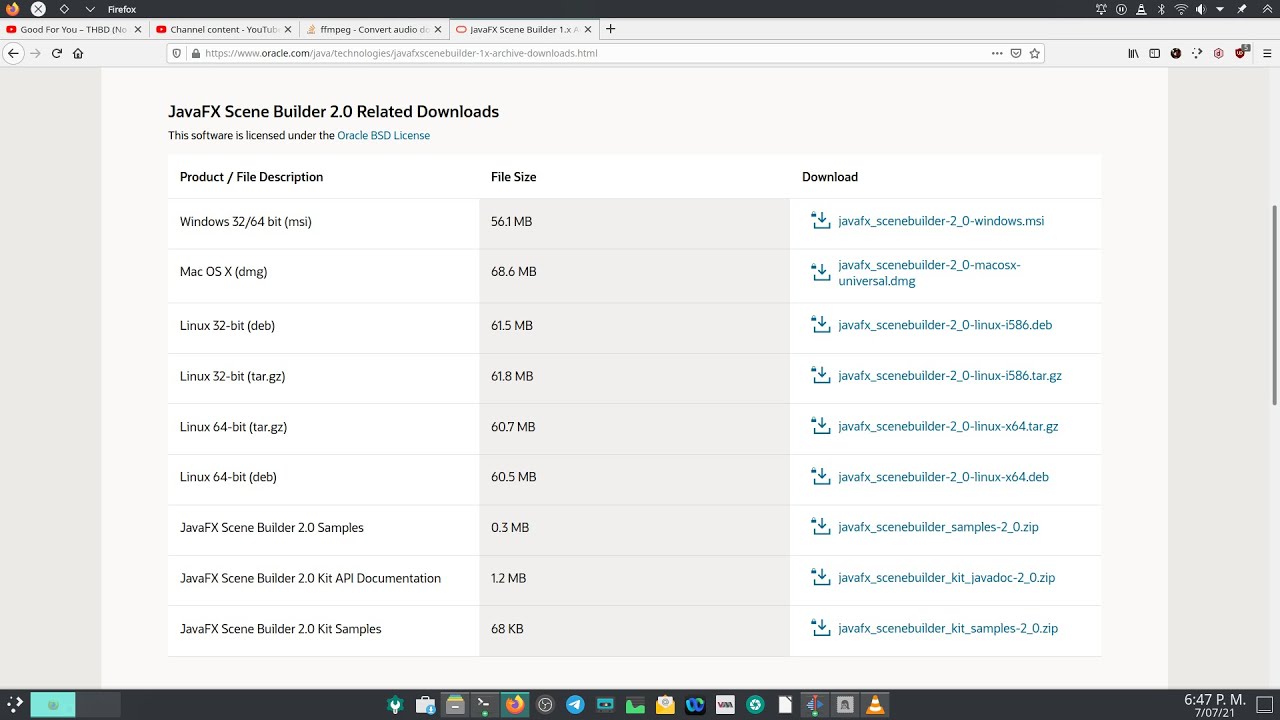Click download icon beside kit_javadoc-2_0.zip
Viewport: 1280px width, 720px height.
(821, 578)
